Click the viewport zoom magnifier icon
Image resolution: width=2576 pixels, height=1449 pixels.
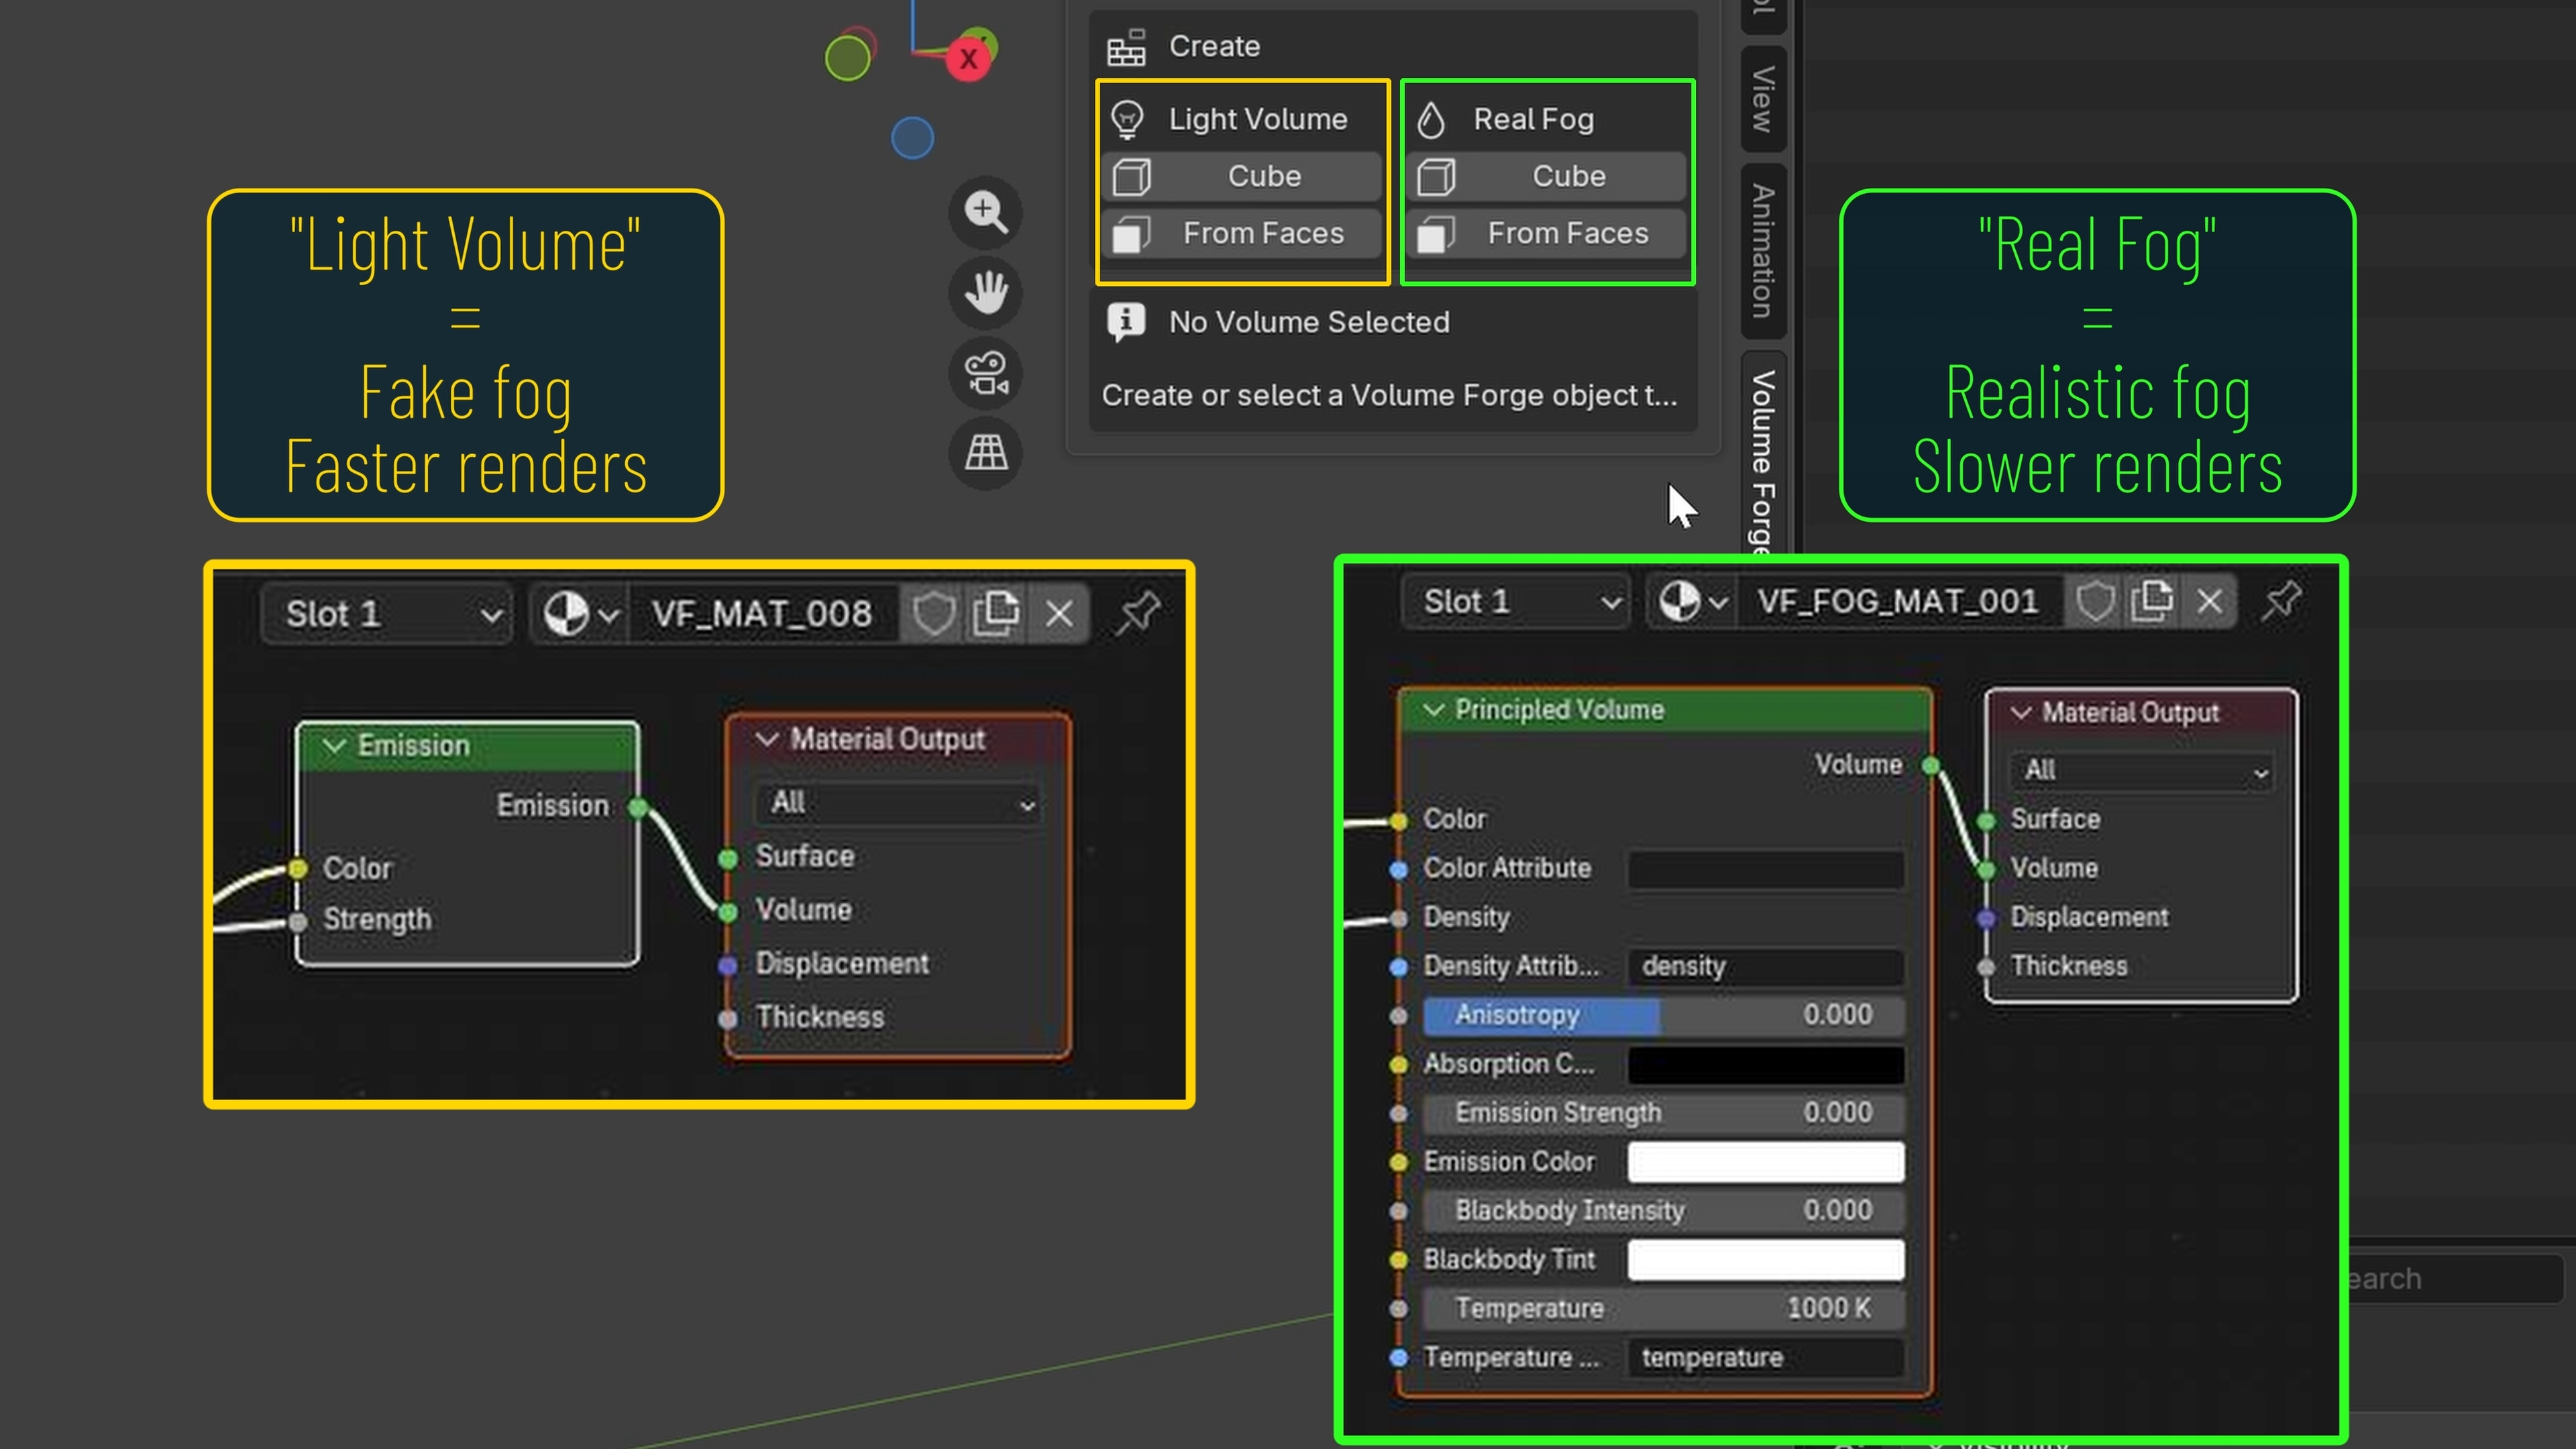(x=985, y=211)
